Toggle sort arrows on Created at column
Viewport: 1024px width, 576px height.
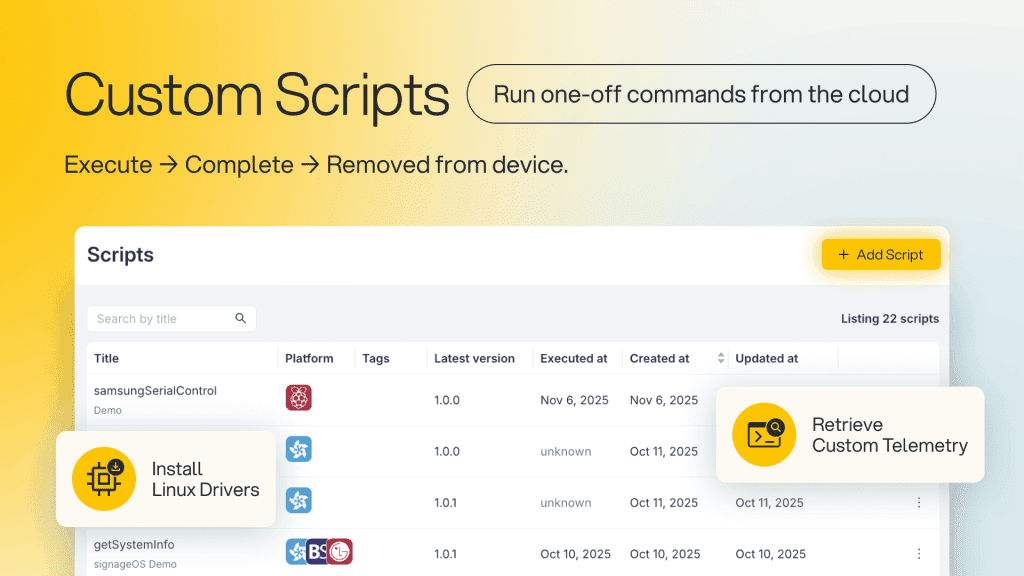tap(720, 358)
